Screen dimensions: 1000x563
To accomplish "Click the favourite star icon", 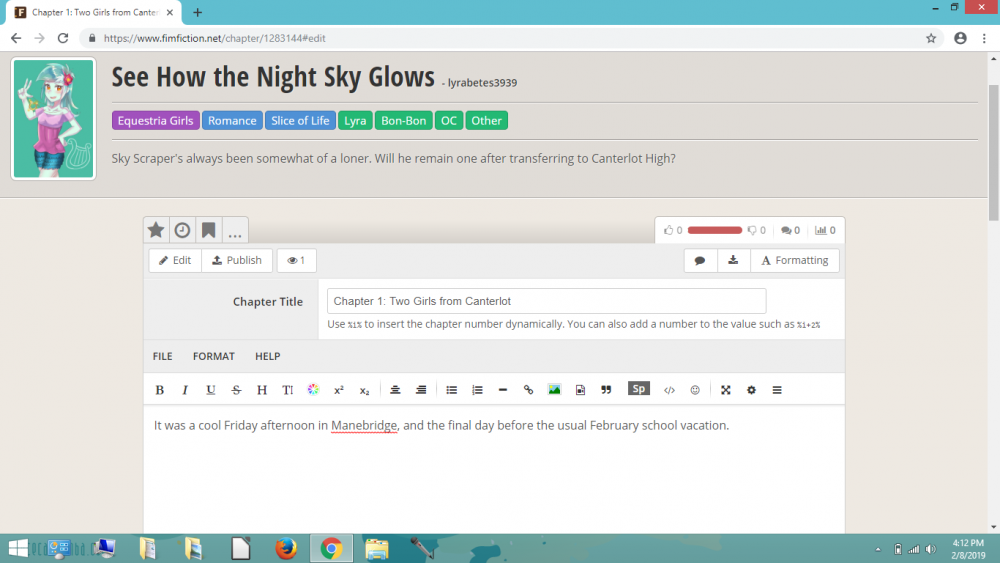I will [x=156, y=230].
